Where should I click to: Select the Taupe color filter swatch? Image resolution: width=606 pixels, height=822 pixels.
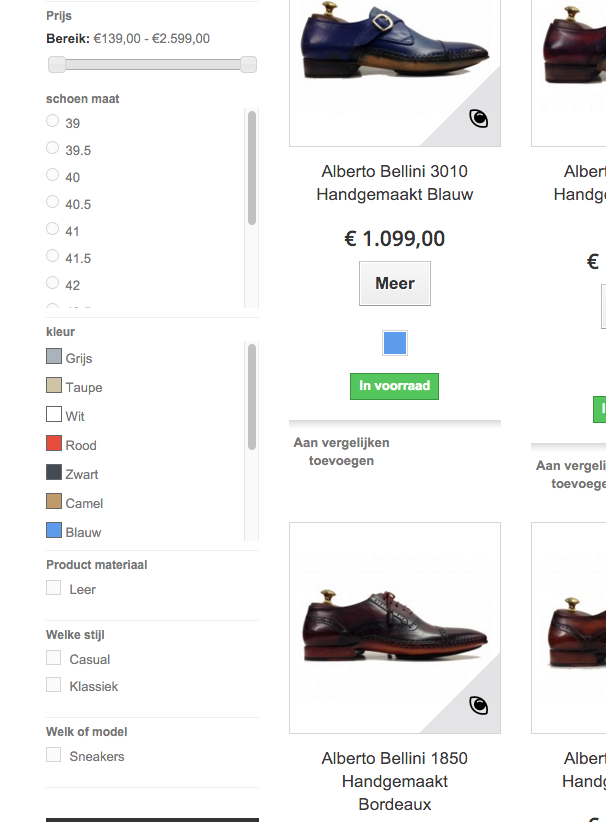pyautogui.click(x=54, y=386)
